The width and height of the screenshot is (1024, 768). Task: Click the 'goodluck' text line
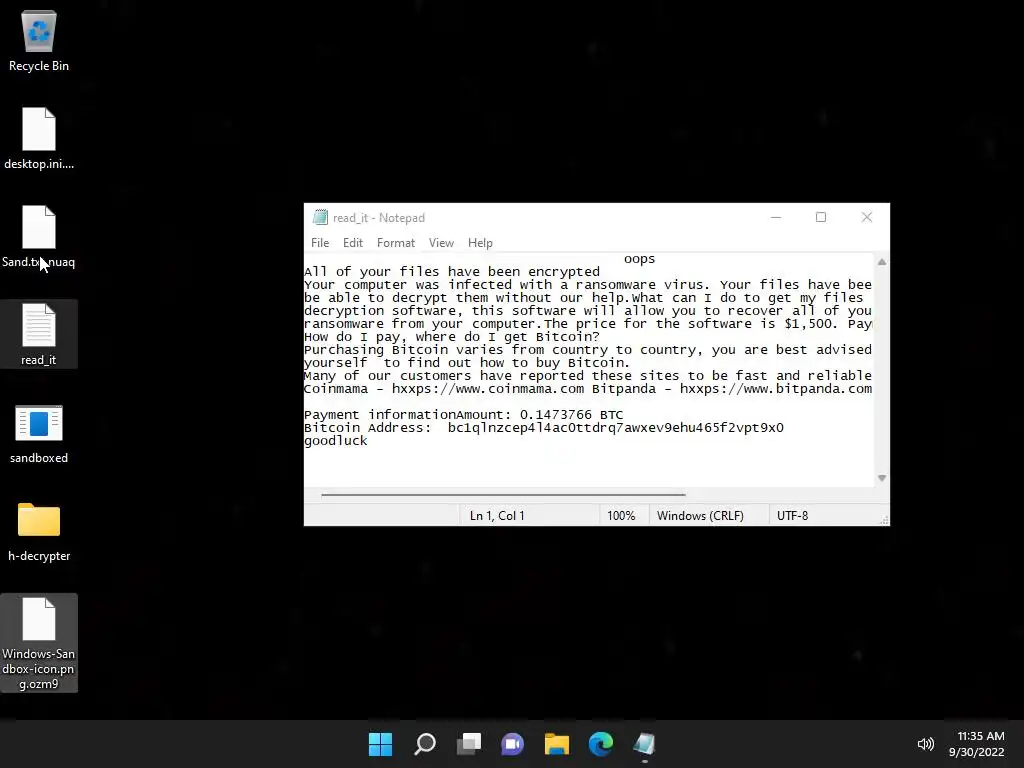click(336, 441)
